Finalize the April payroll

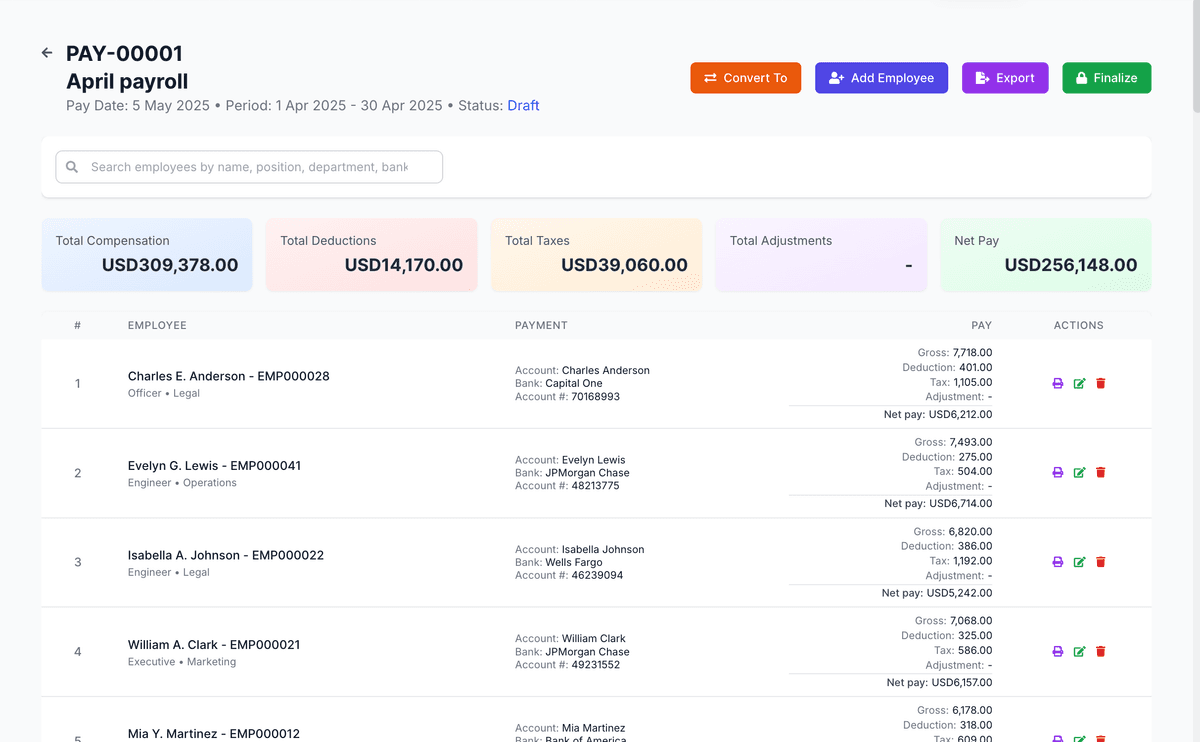[x=1106, y=78]
